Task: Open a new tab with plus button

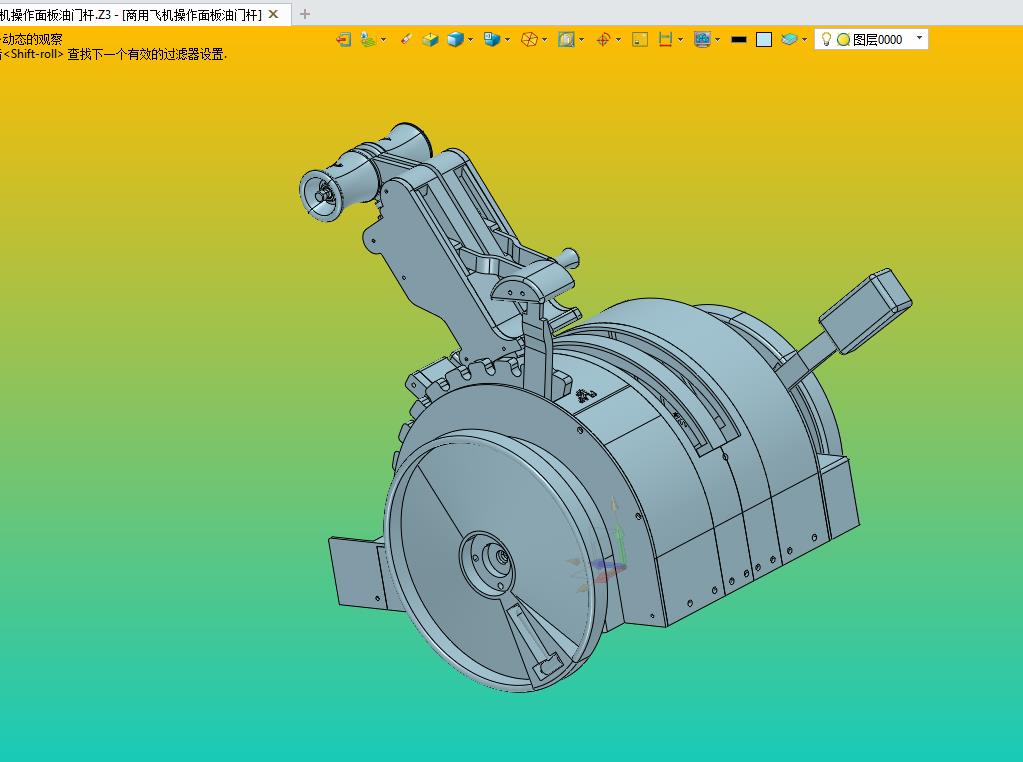Action: pos(305,14)
